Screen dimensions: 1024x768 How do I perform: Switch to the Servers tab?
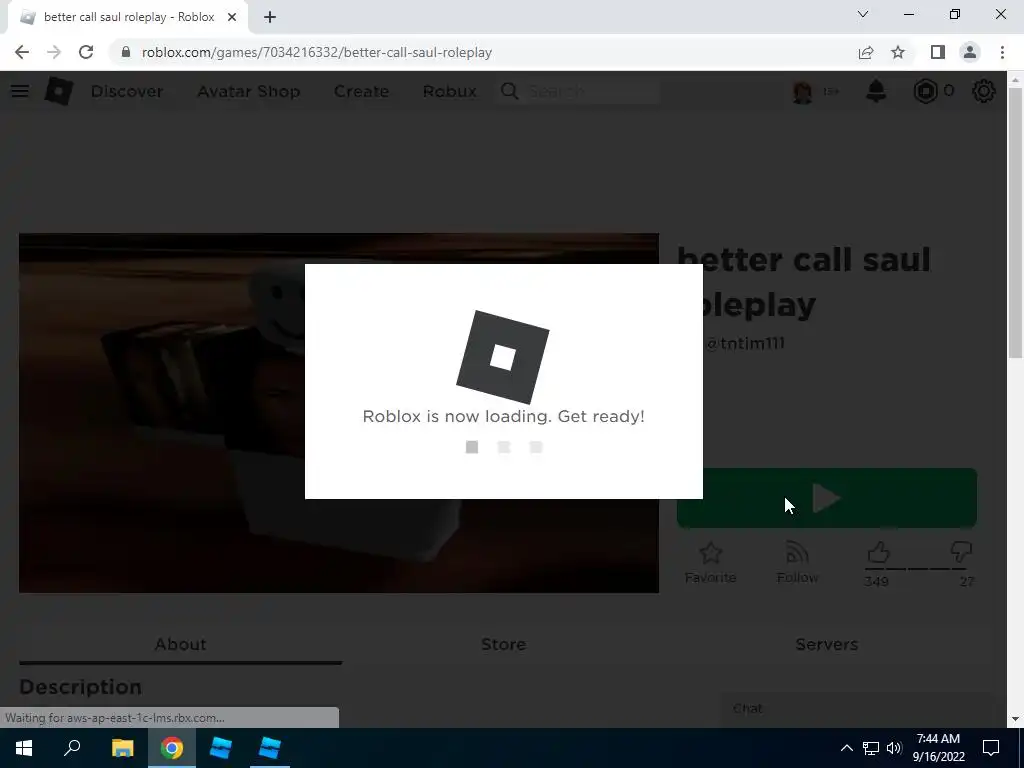[827, 645]
